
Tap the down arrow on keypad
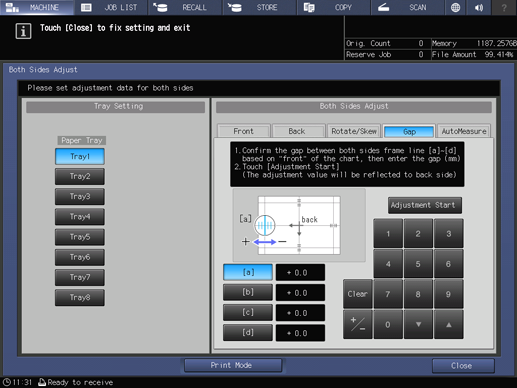tap(418, 324)
